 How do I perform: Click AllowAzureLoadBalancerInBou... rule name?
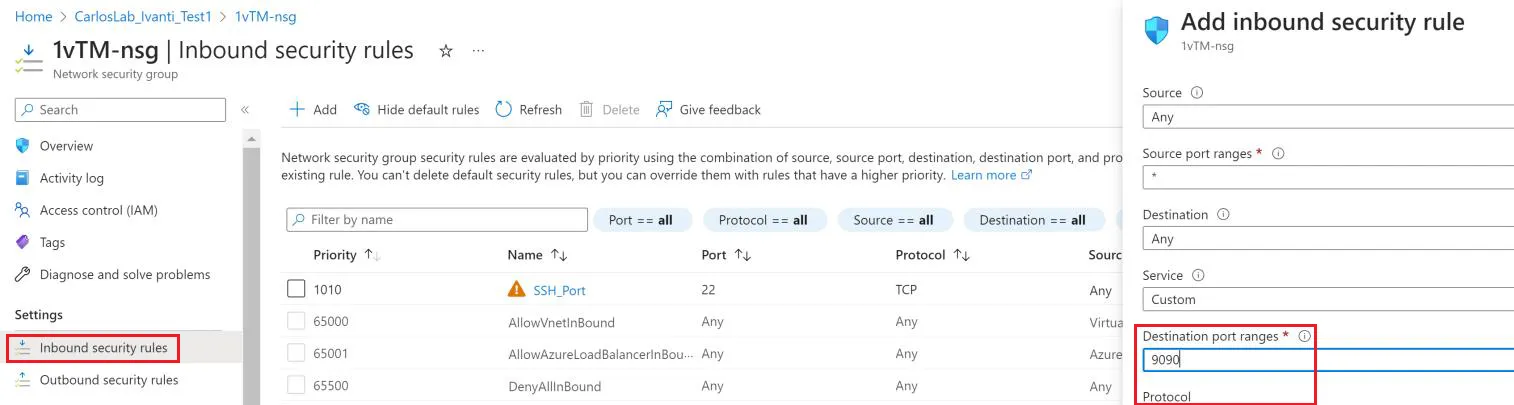600,354
